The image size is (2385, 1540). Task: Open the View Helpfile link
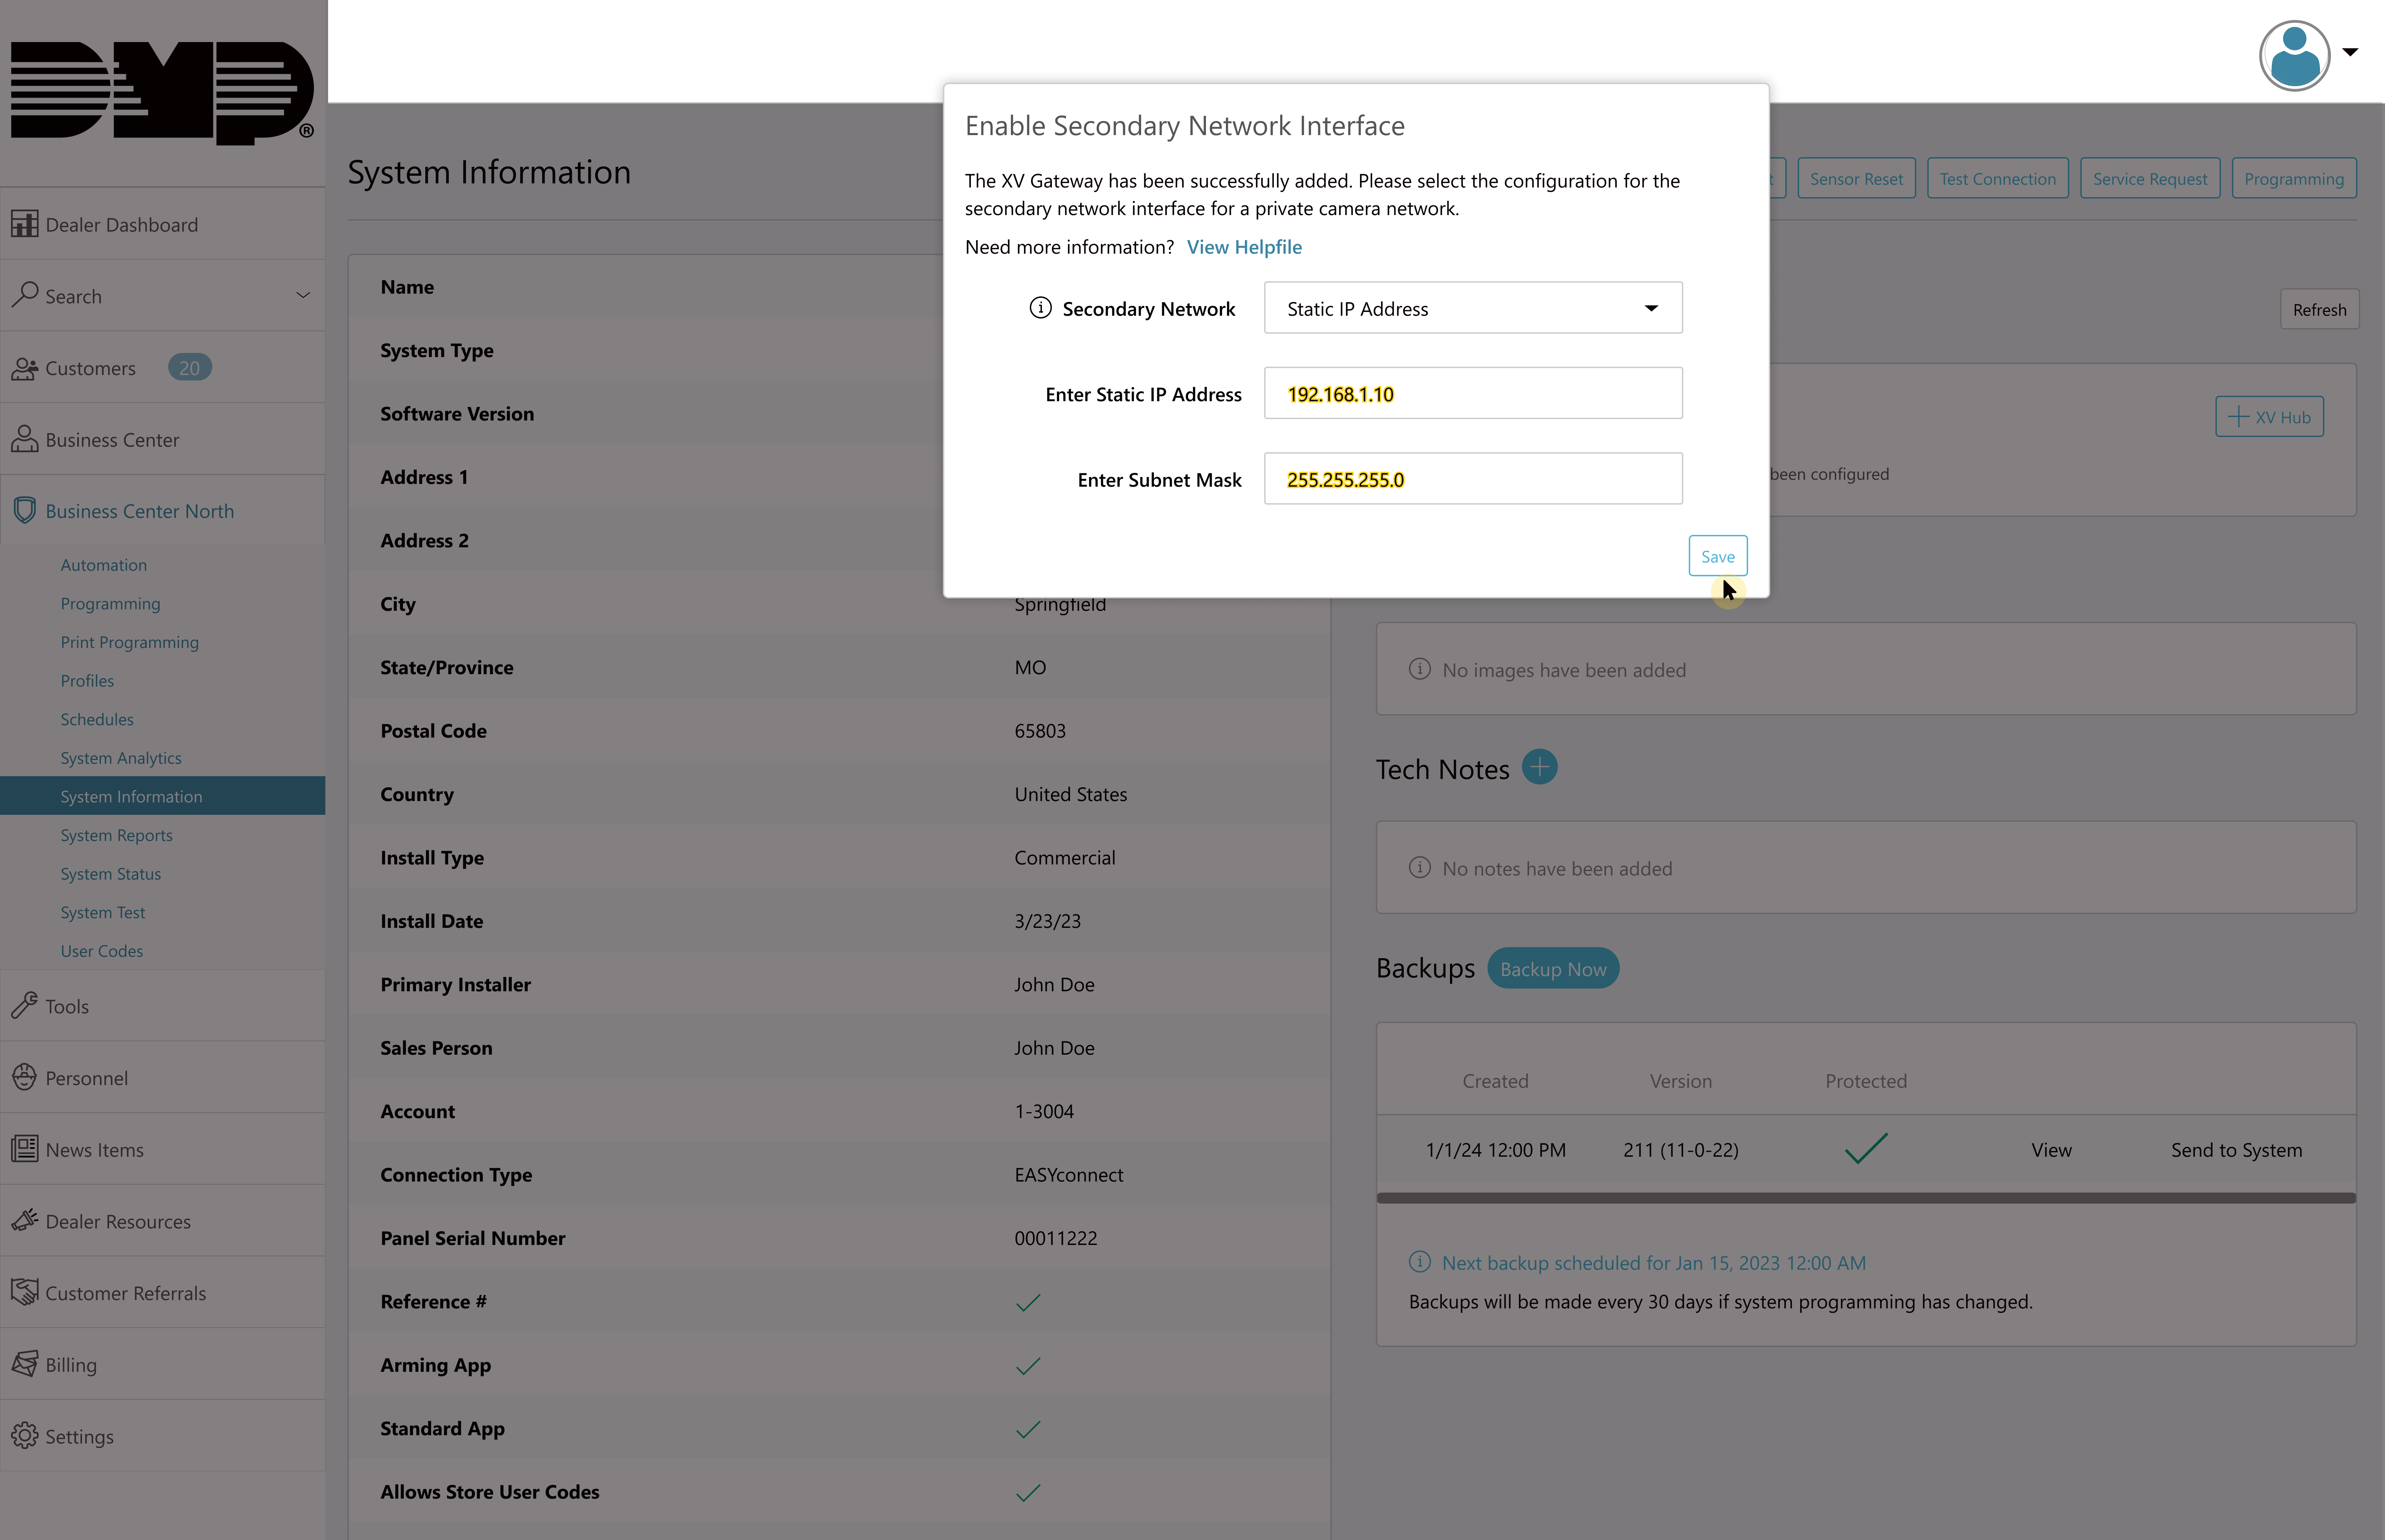click(x=1244, y=247)
